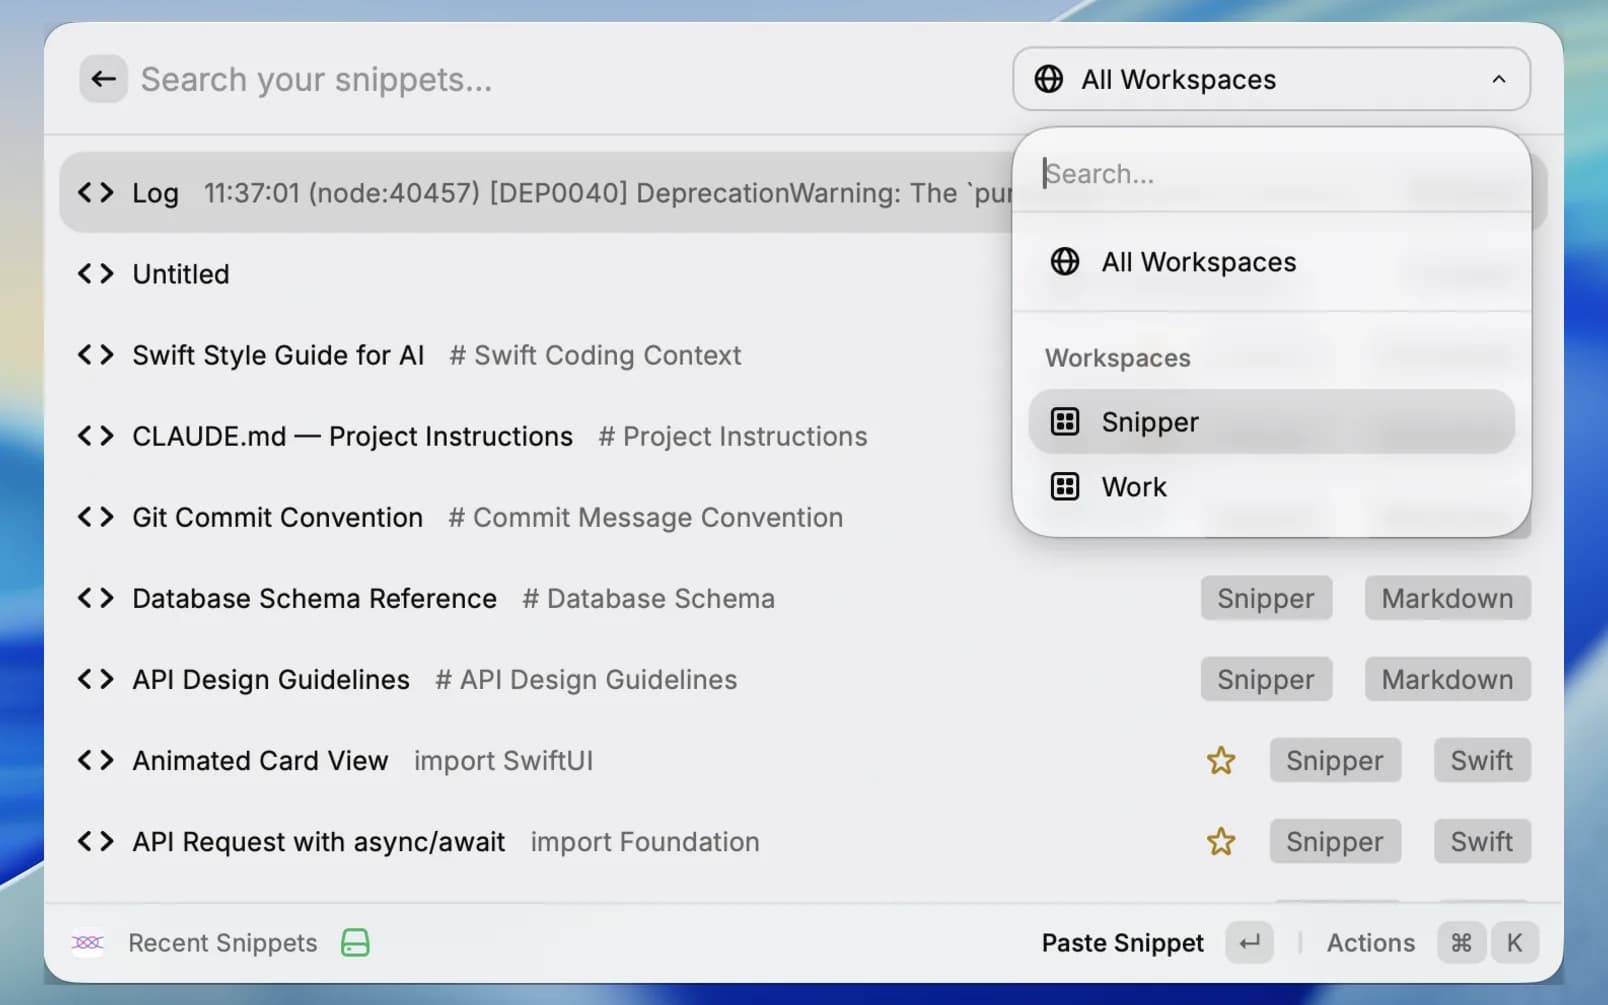1608x1005 pixels.
Task: Click # Project Instructions preview text
Action: (x=733, y=436)
